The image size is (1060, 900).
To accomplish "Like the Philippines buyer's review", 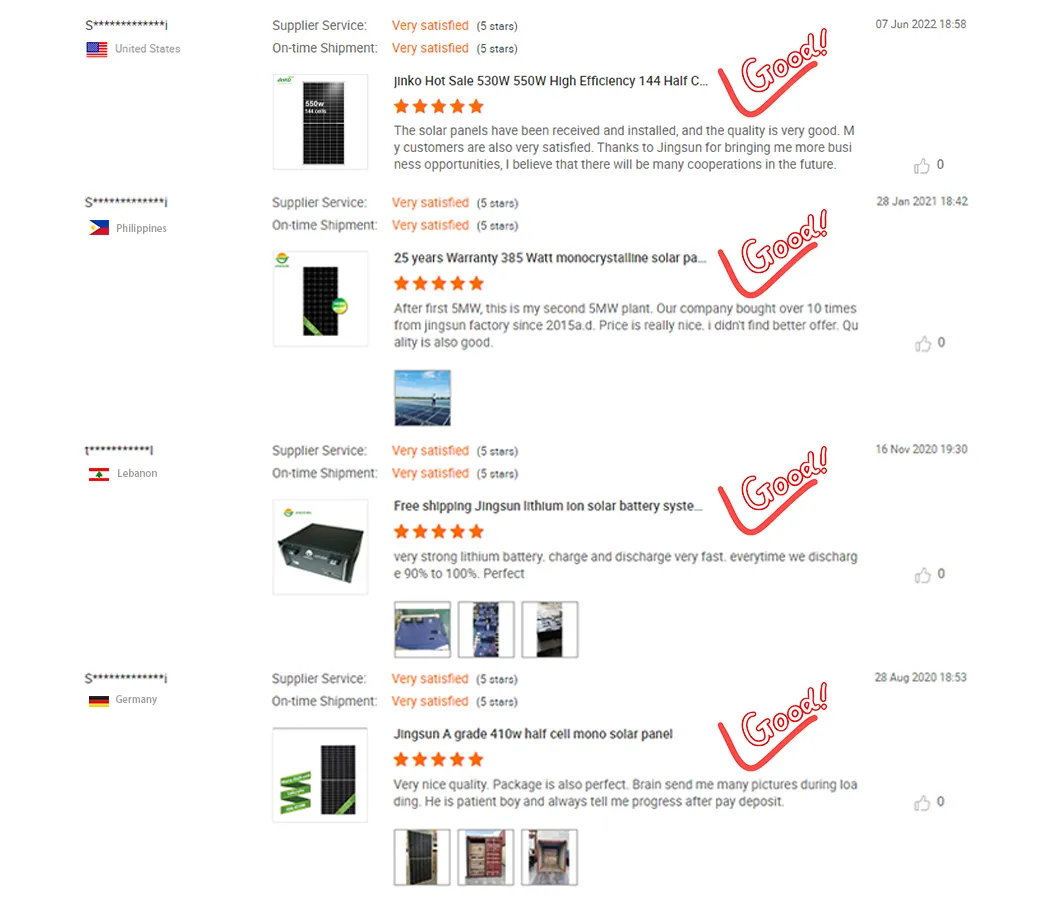I will [922, 344].
